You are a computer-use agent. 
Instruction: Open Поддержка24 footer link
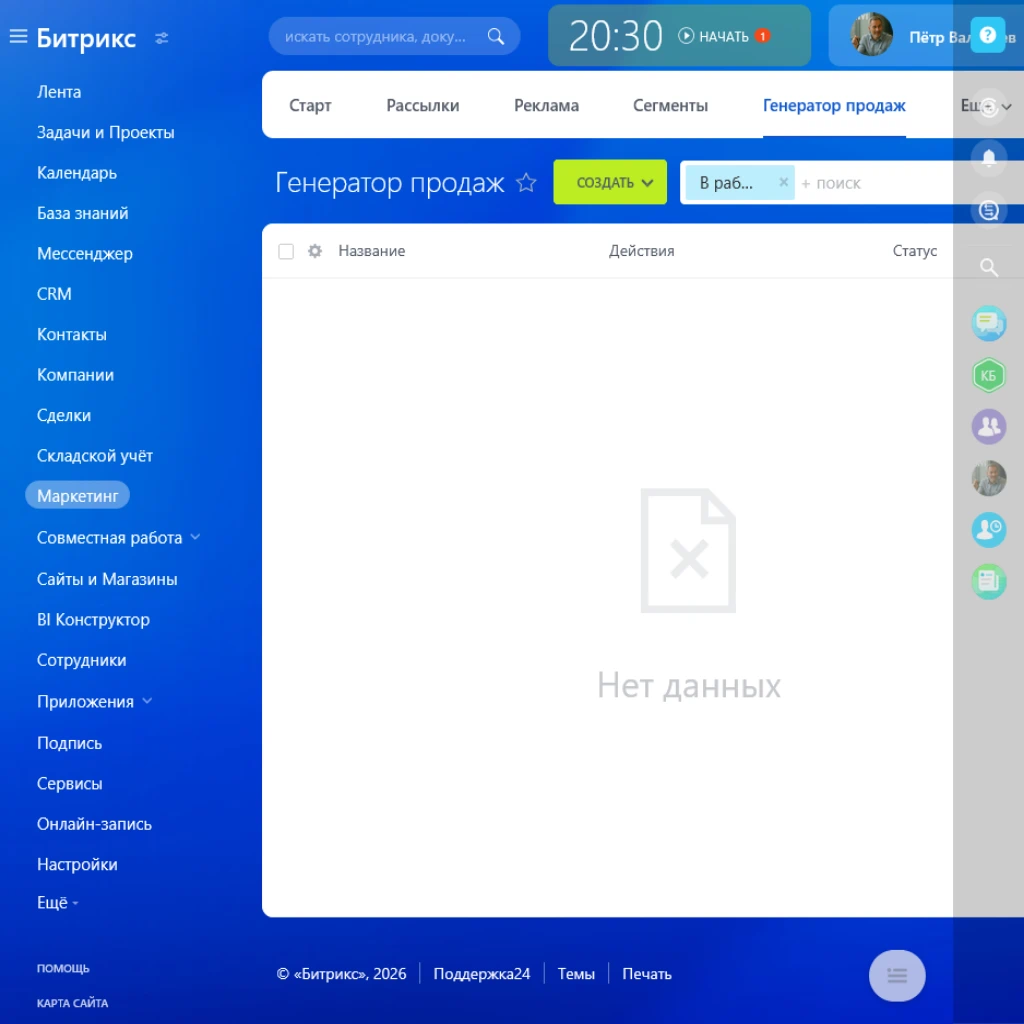tap(481, 974)
